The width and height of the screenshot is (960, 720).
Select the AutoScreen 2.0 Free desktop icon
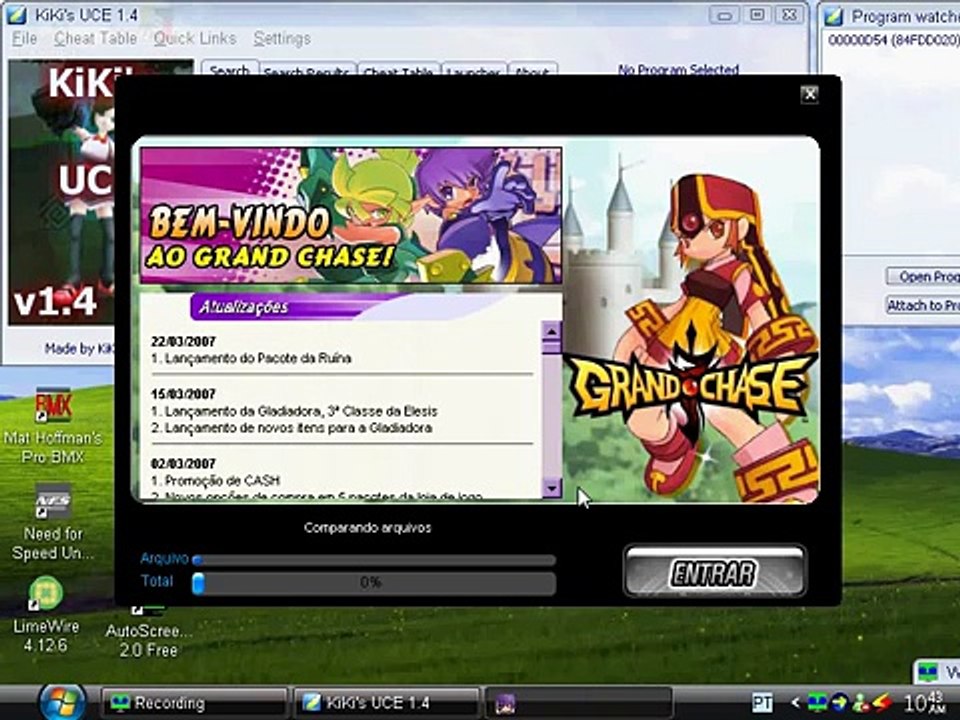(x=148, y=631)
